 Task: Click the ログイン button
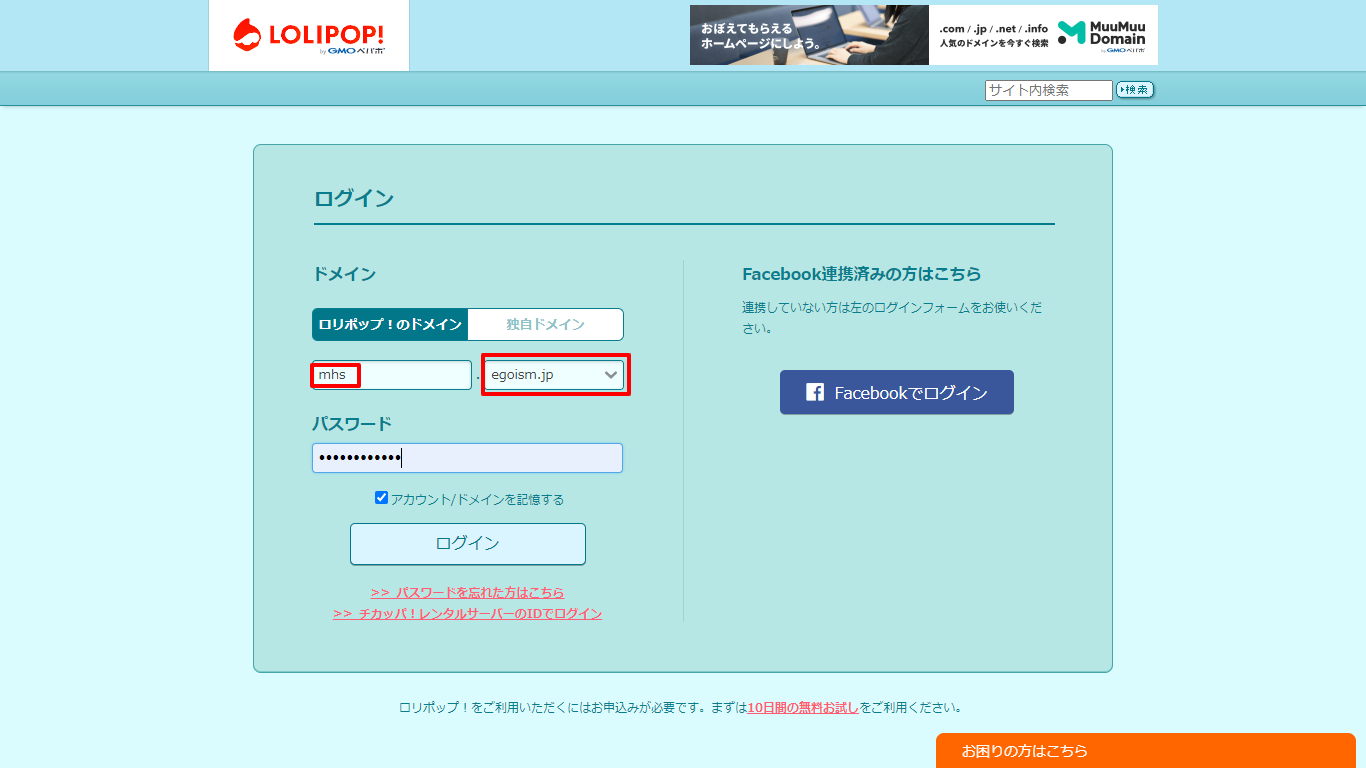(x=467, y=543)
